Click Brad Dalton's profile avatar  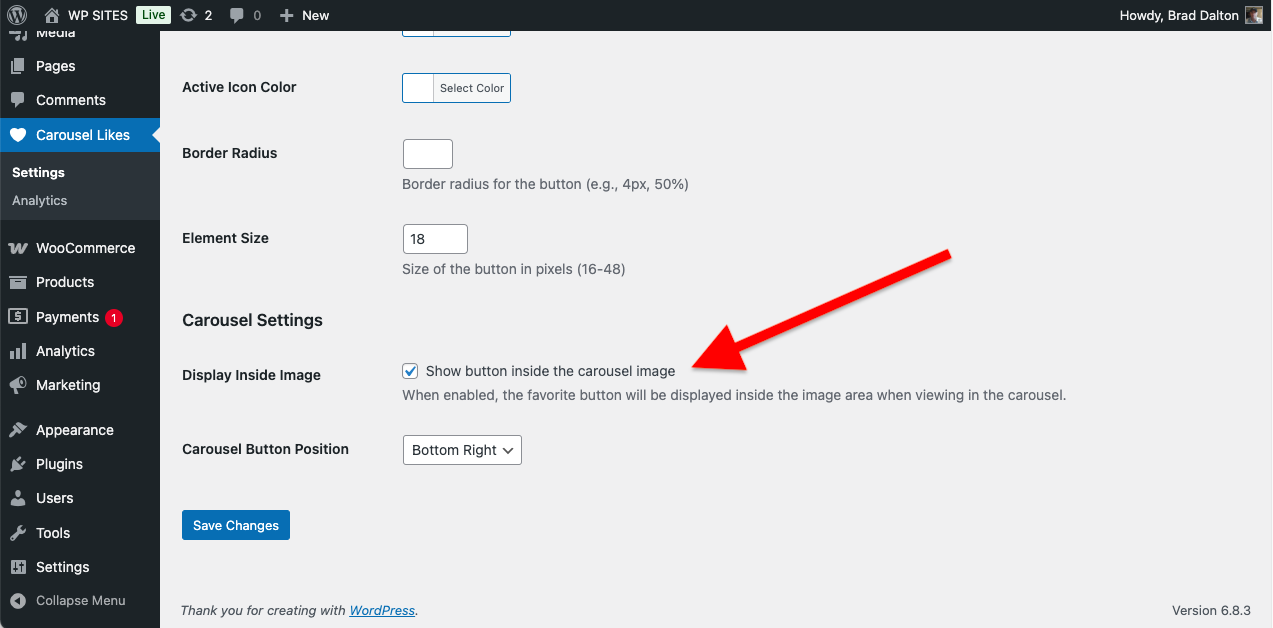1254,15
